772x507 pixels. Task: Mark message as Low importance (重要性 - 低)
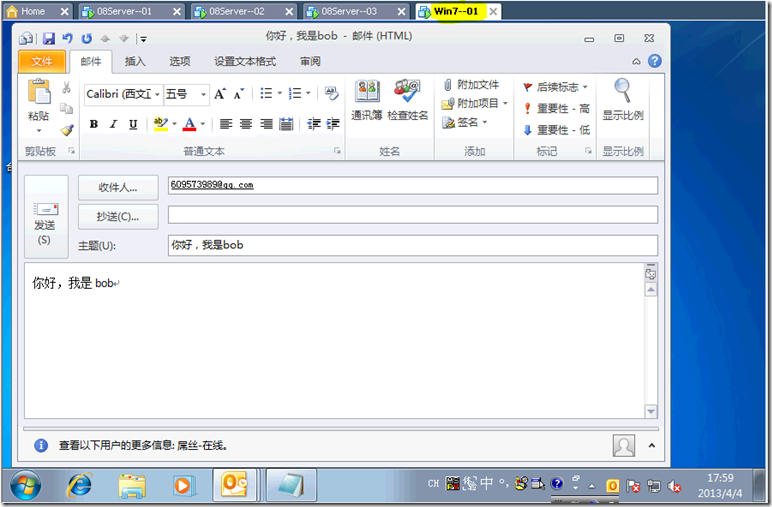click(x=556, y=130)
